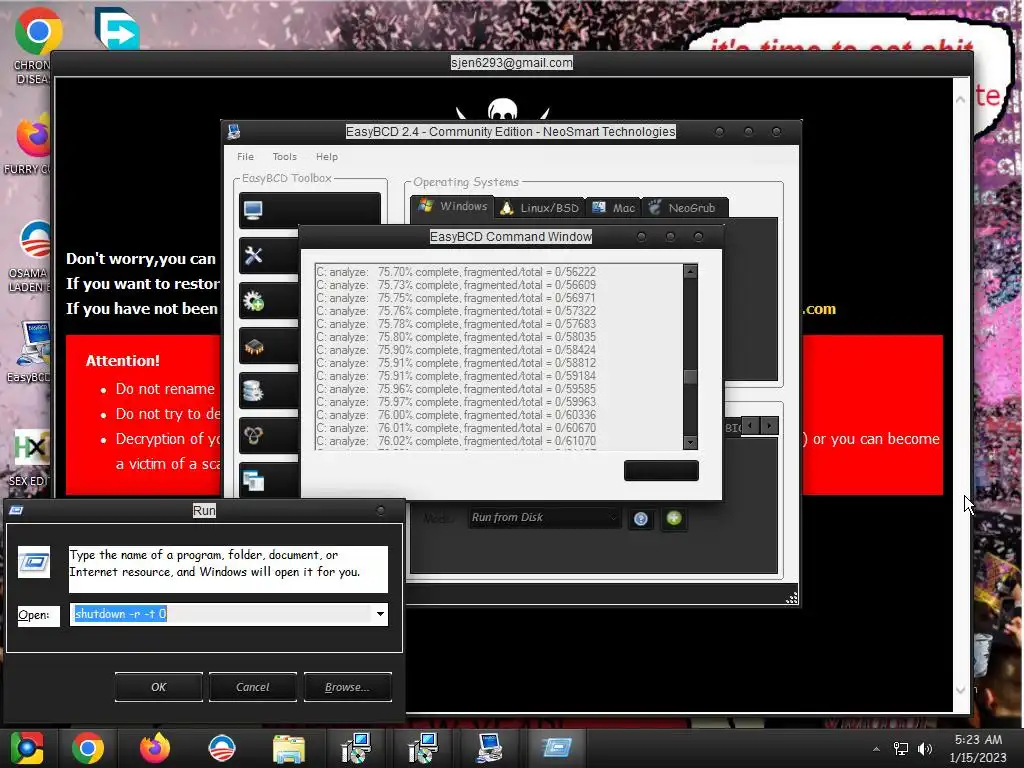Click the Command Window scrollbar thumb
Screen dimensions: 1024x768
coord(690,377)
